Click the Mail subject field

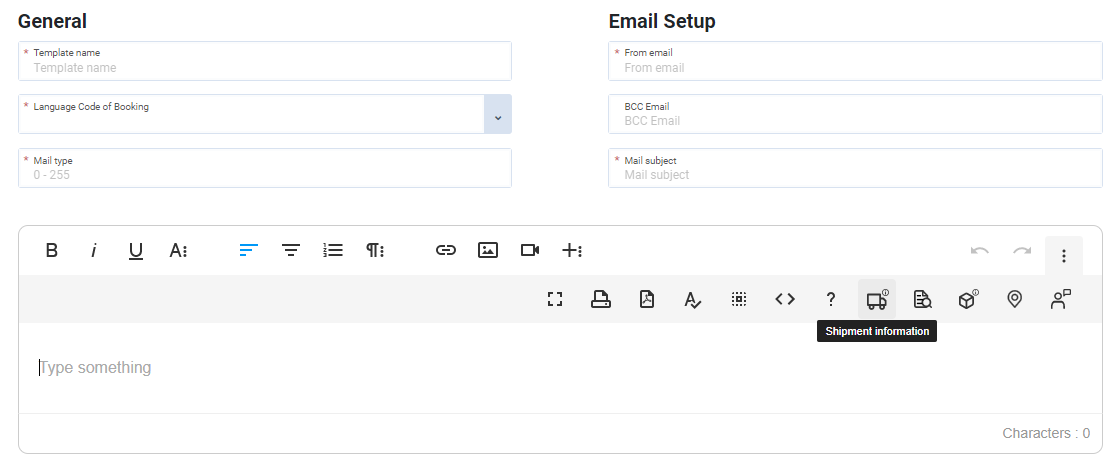click(x=855, y=175)
